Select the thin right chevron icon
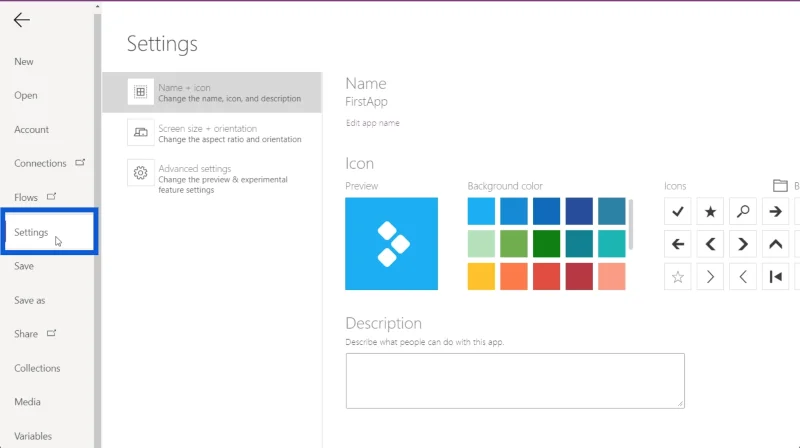 (710, 277)
